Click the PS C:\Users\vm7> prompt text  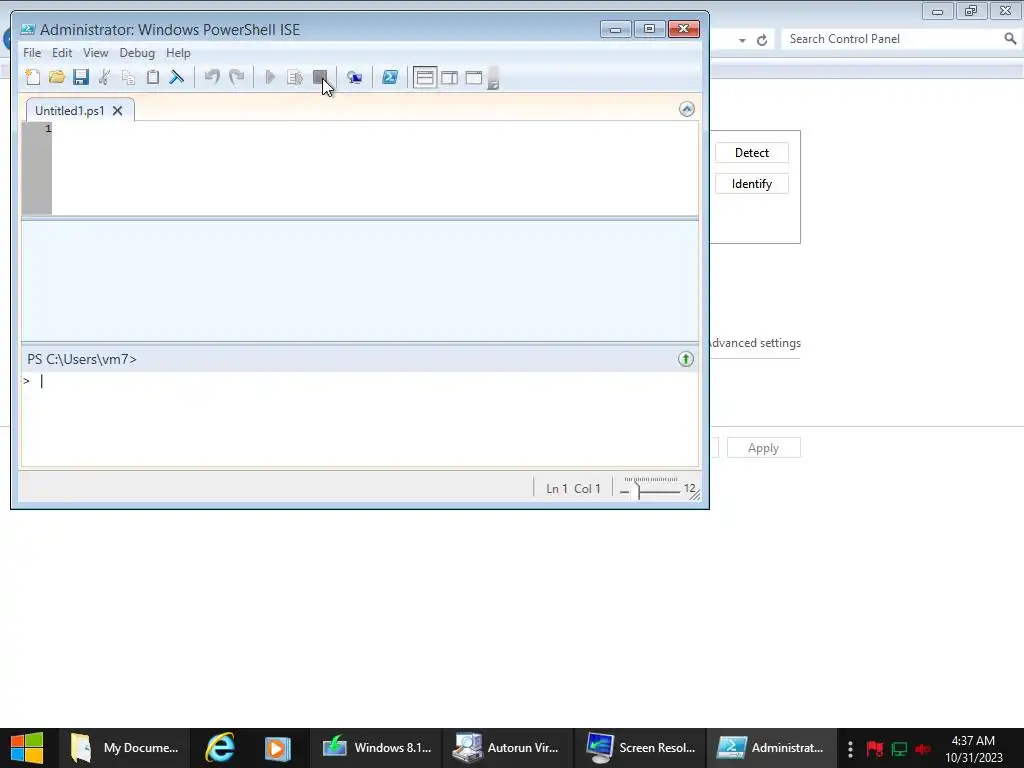[x=82, y=359]
